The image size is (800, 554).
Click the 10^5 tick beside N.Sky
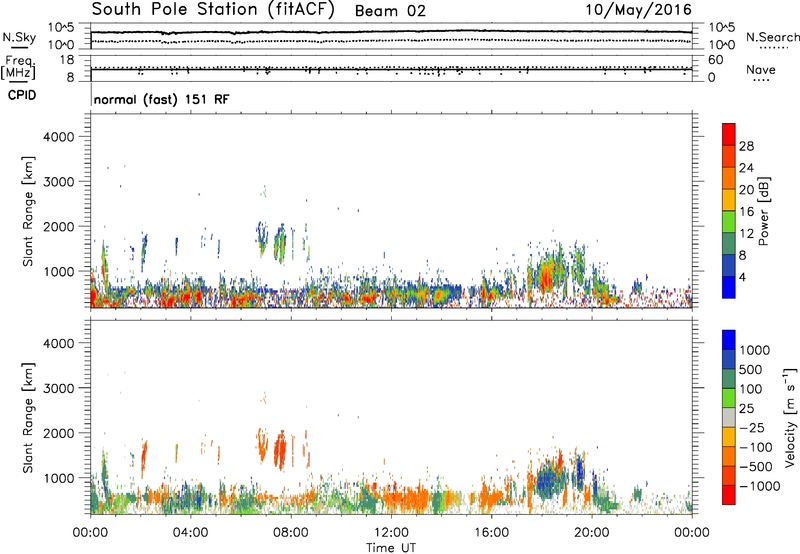click(x=61, y=28)
